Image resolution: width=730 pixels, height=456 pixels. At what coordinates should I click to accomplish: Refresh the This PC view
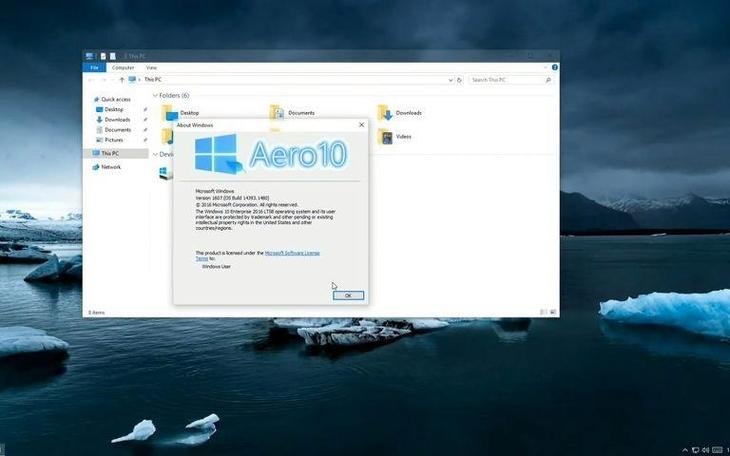pos(459,80)
